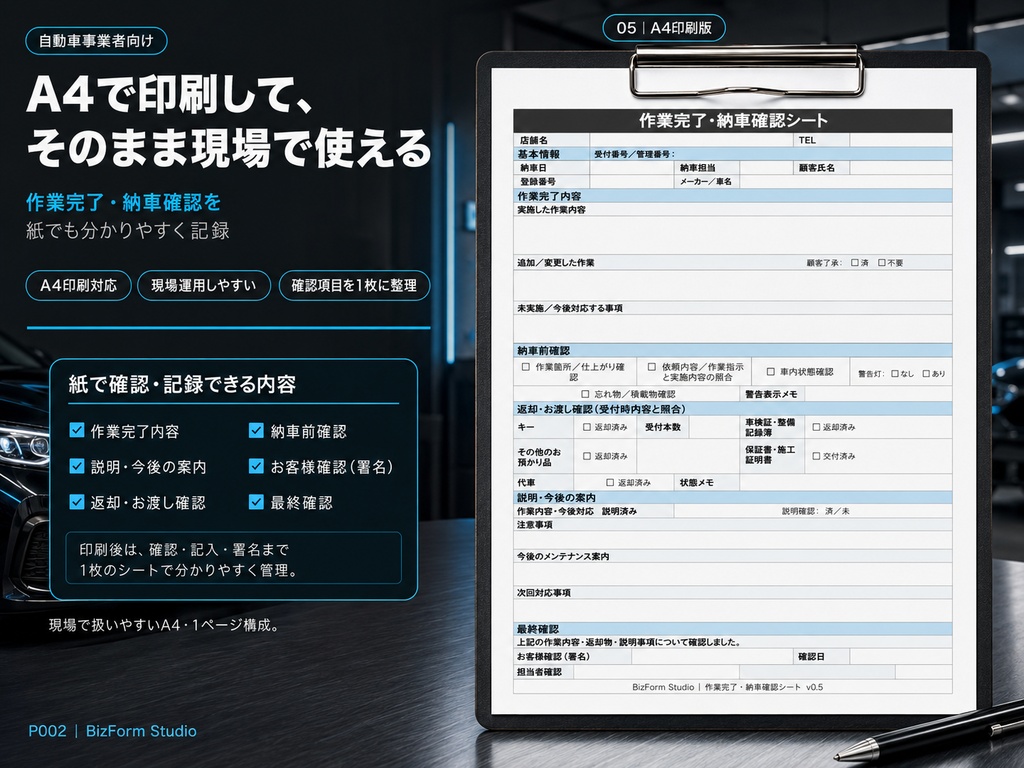This screenshot has width=1024, height=768.
Task: Select the 確認項目を1枚に整理 tag
Action: point(354,285)
